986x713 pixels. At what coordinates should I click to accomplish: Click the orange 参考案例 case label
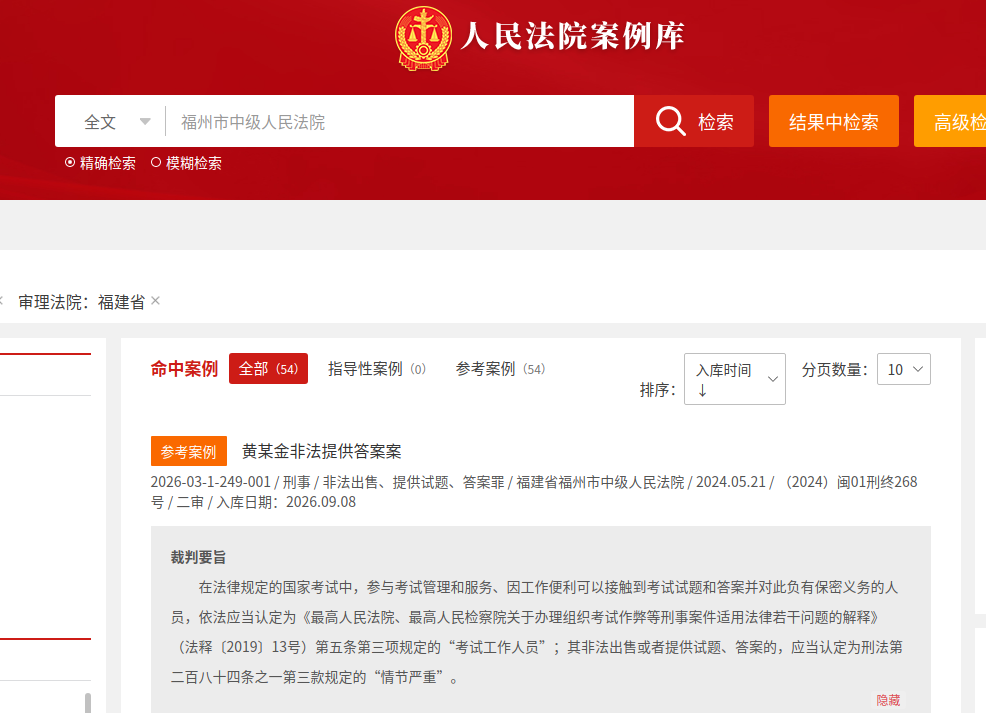189,451
